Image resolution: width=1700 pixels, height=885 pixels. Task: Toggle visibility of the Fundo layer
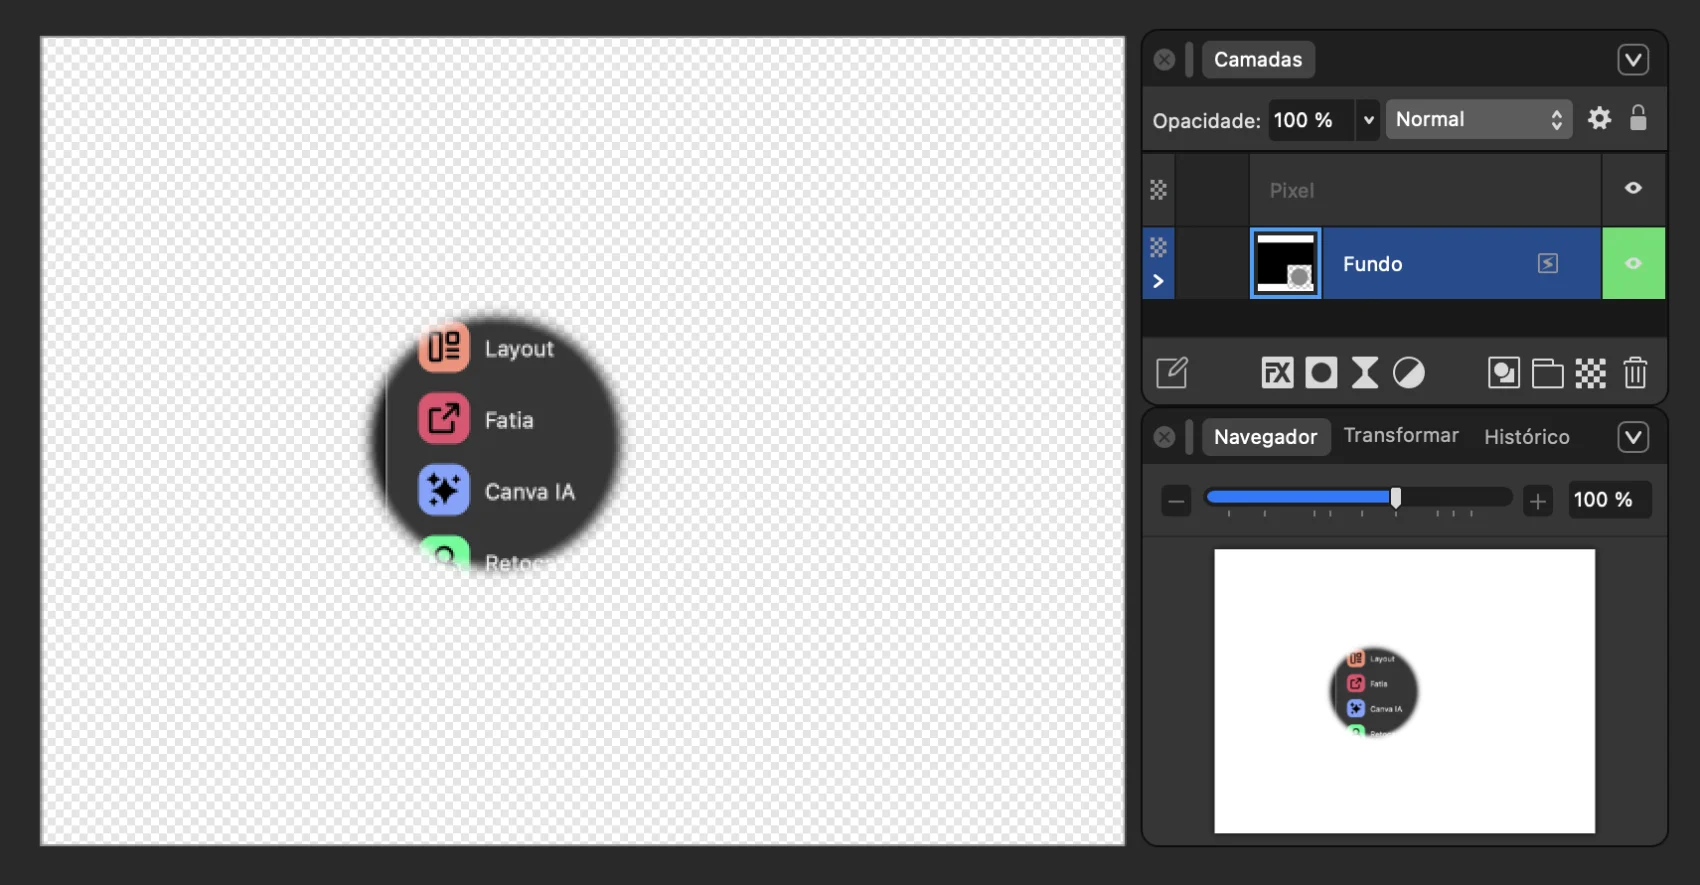coord(1633,263)
